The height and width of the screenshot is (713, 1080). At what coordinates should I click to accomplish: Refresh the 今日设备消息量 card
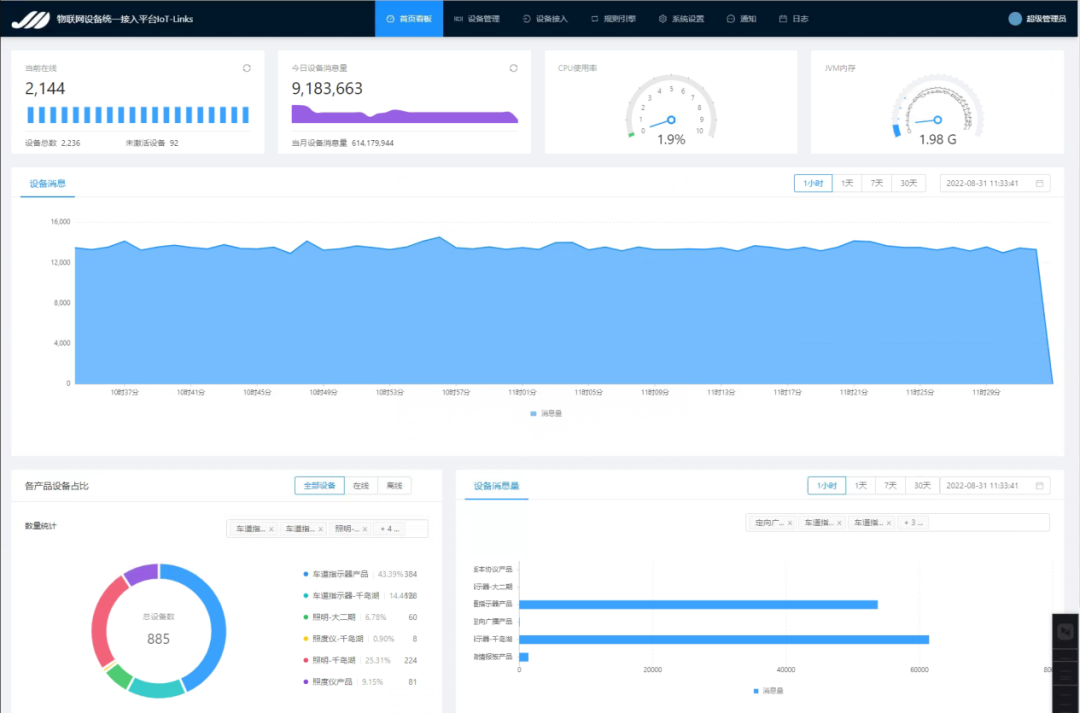(513, 68)
